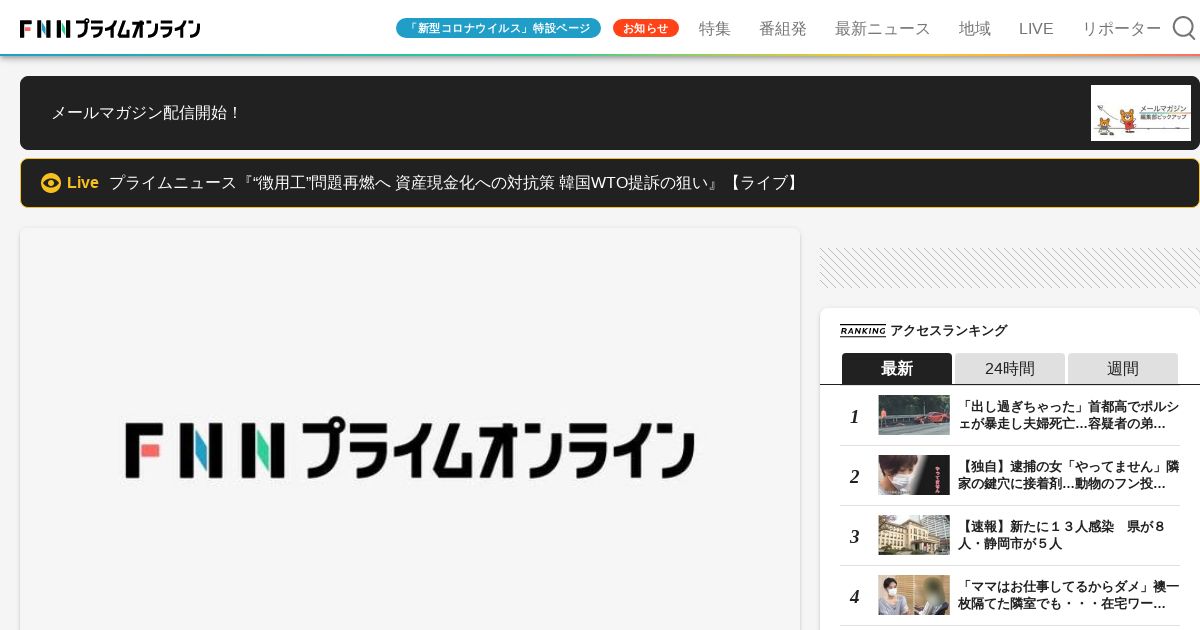
Task: Open the プライムニュース live stream link
Action: [455, 183]
